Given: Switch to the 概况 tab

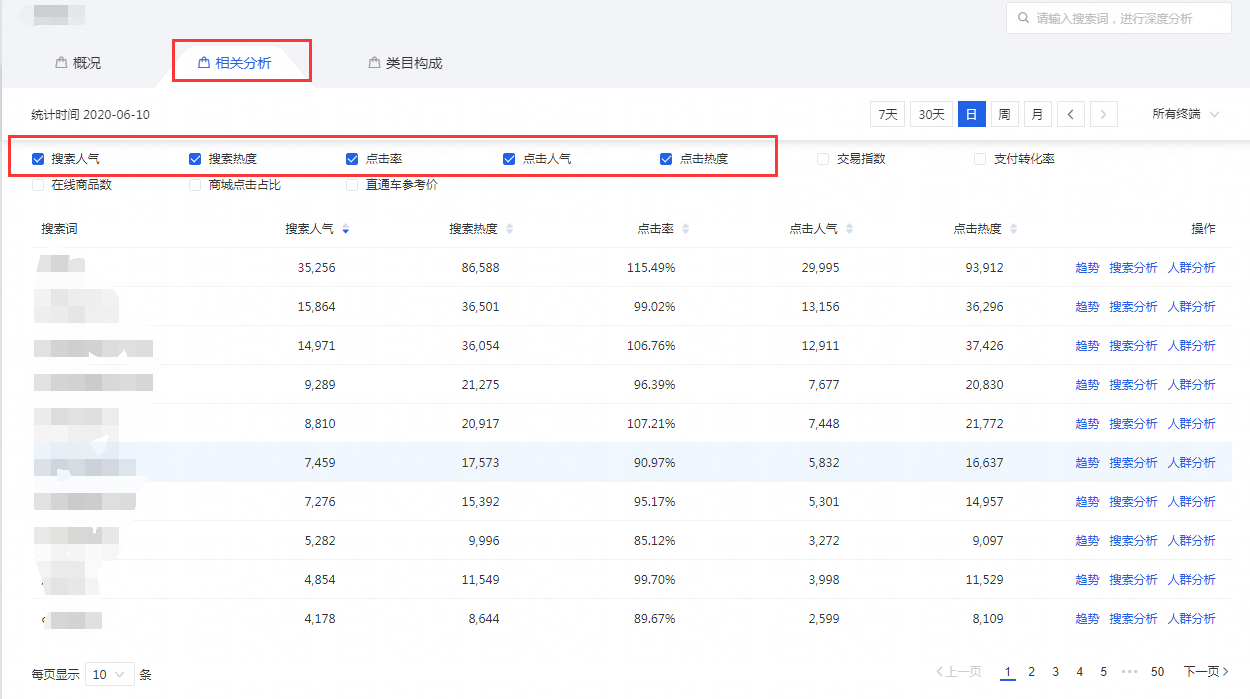Looking at the screenshot, I should click(x=78, y=63).
